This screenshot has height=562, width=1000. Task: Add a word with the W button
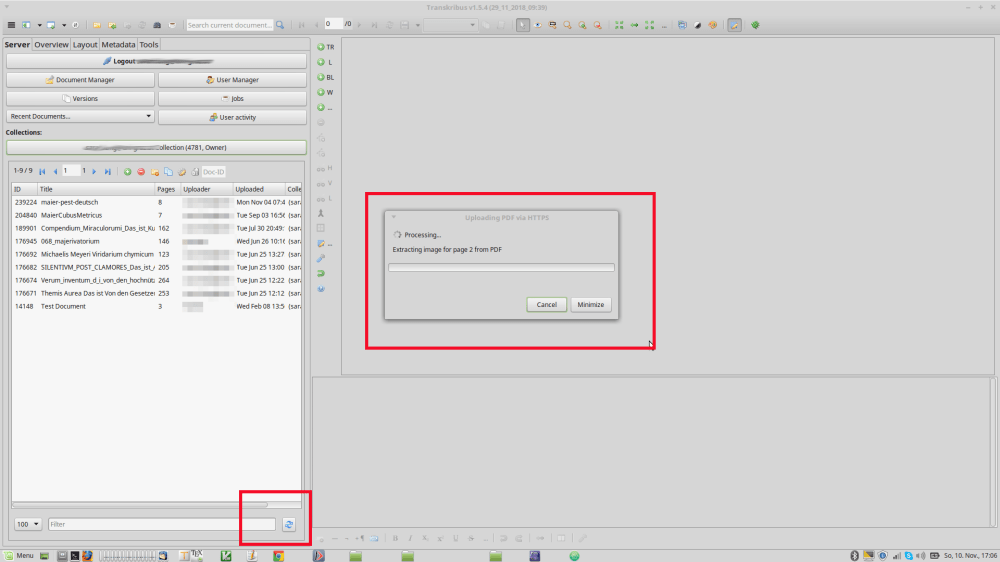[325, 92]
